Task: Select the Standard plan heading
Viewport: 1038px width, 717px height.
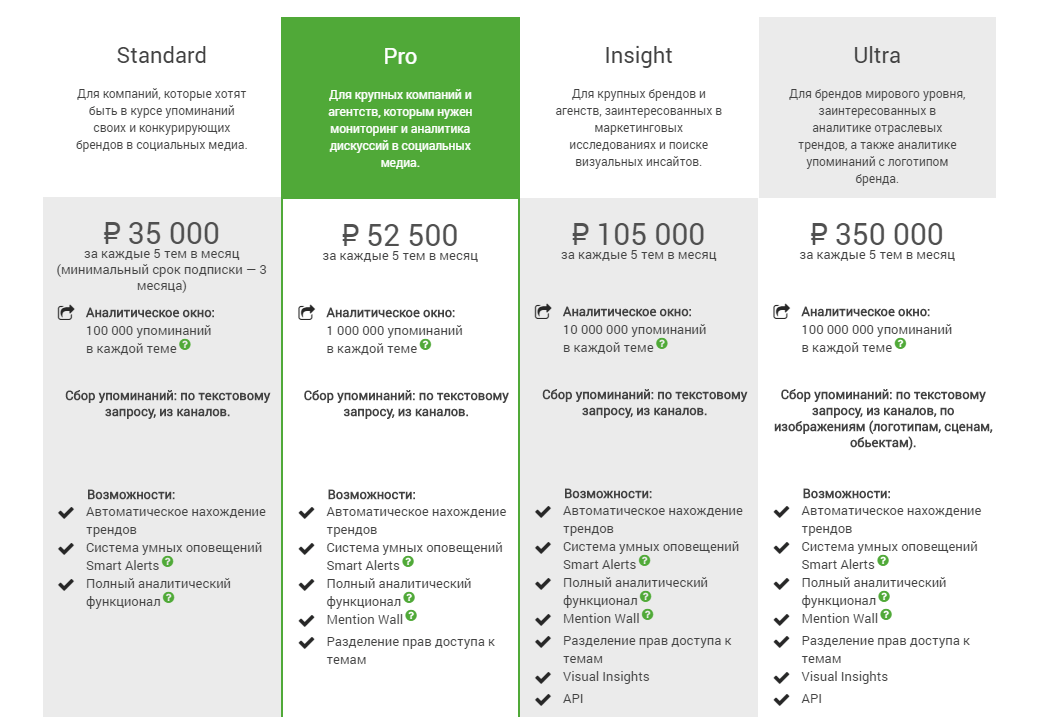Action: click(x=162, y=56)
